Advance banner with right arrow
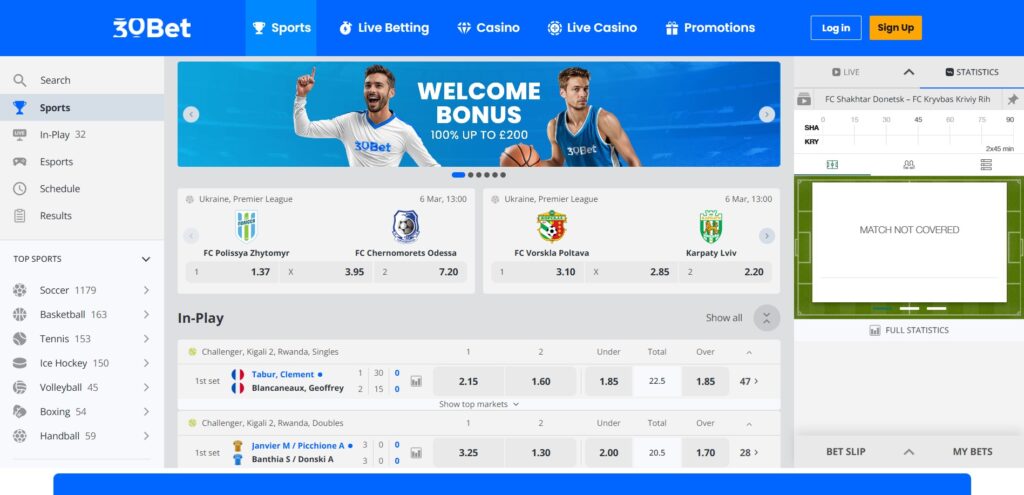 coord(767,114)
